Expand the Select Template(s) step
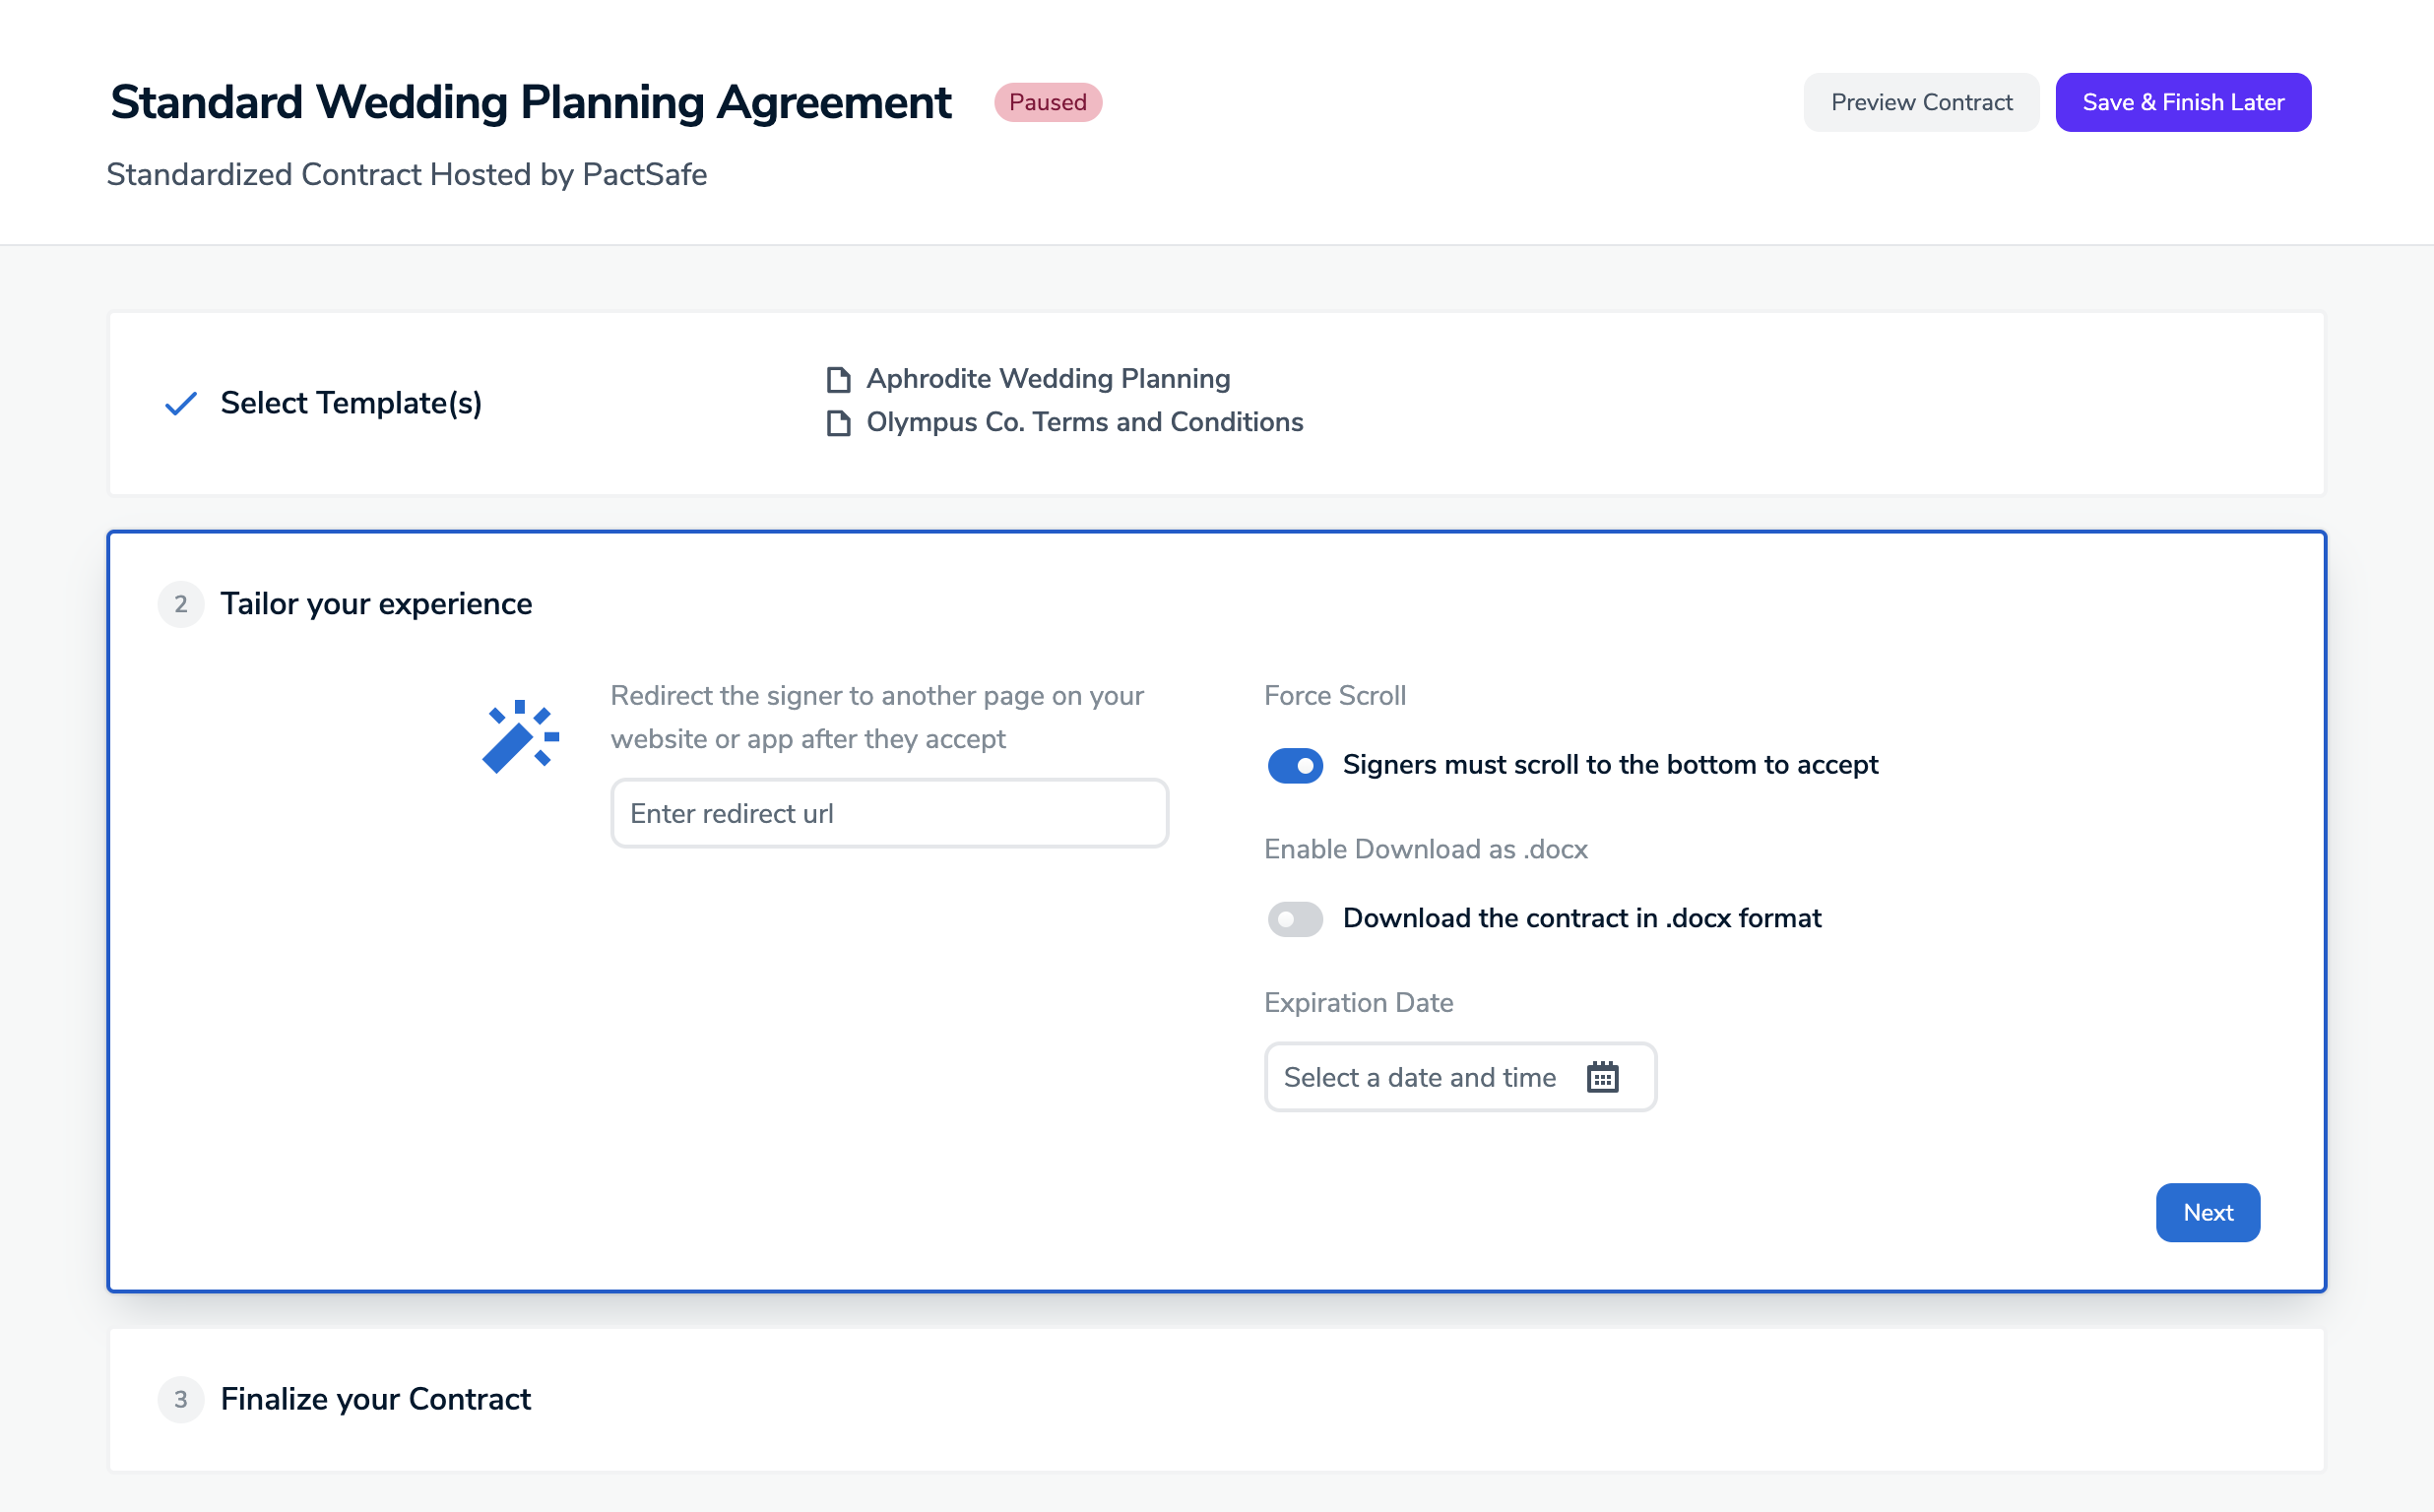2434x1512 pixels. click(x=1216, y=403)
